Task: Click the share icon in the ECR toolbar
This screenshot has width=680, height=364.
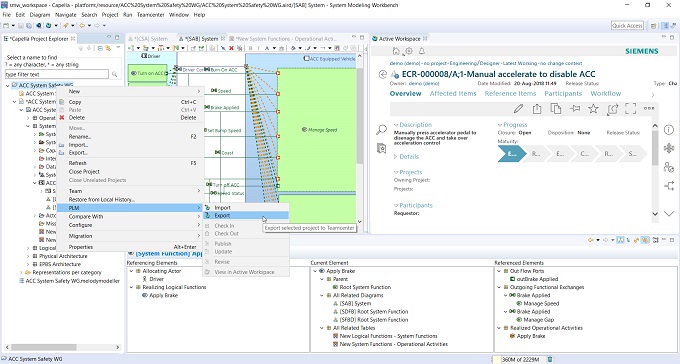Action: pyautogui.click(x=537, y=108)
